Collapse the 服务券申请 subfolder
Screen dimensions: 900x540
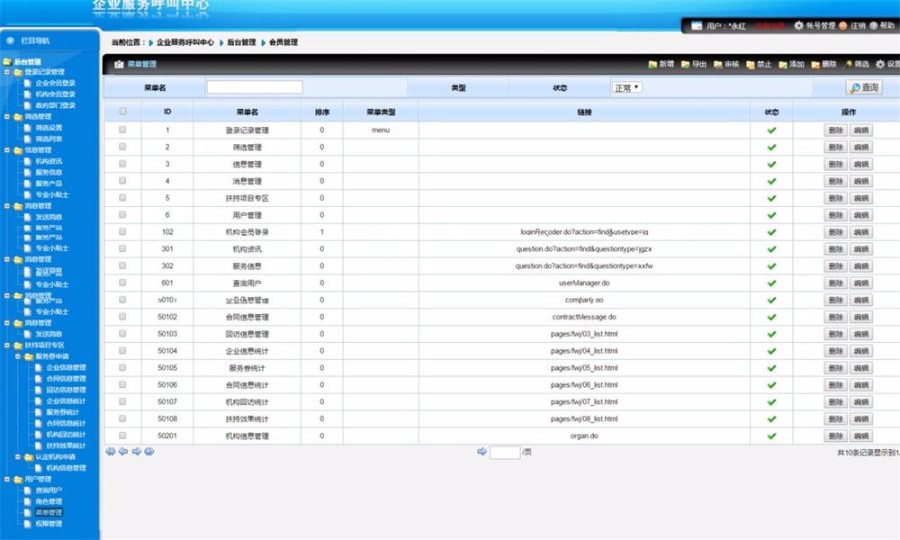[x=18, y=356]
